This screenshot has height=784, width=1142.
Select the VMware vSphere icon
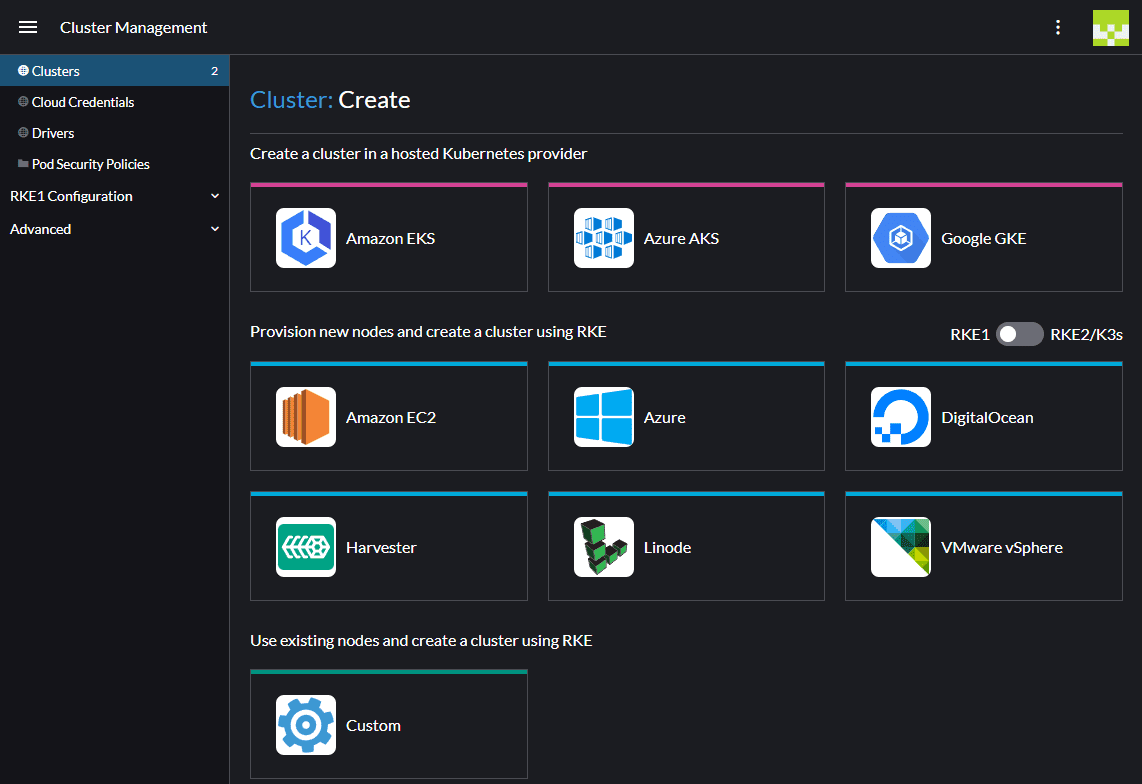(900, 547)
